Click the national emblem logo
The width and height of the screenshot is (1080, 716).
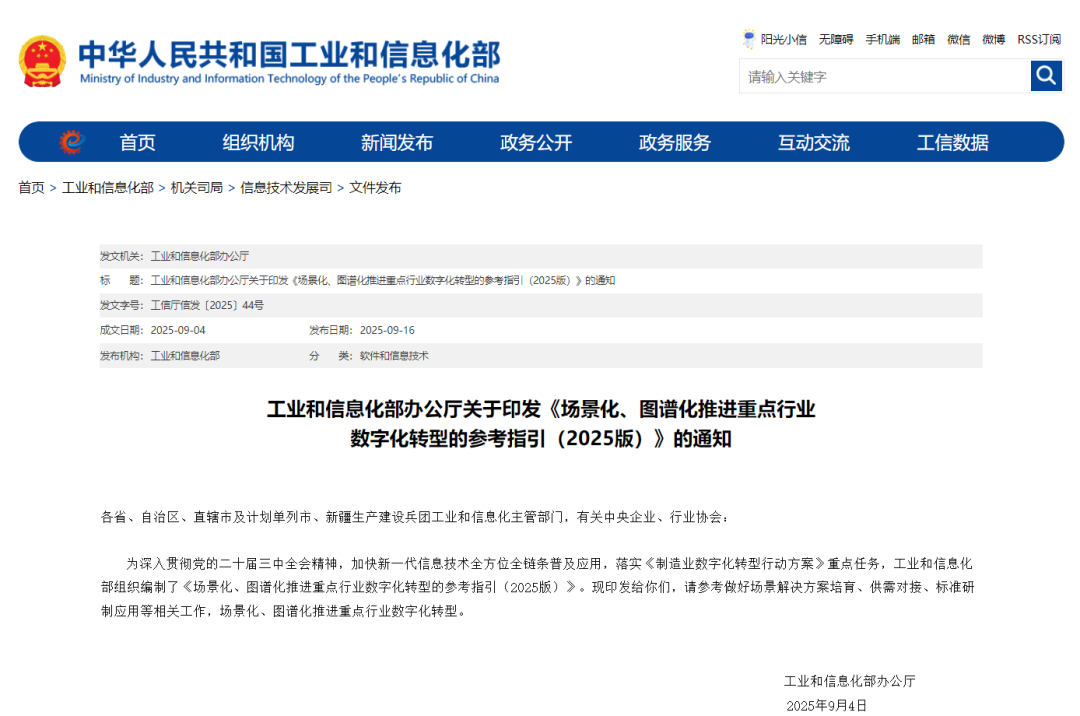(43, 61)
